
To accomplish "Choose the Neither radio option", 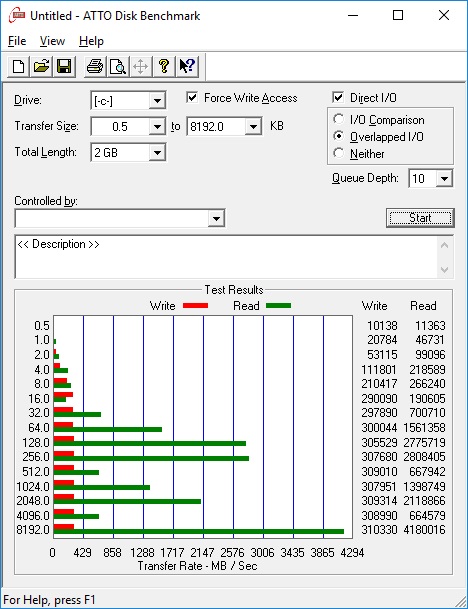I will click(x=339, y=153).
